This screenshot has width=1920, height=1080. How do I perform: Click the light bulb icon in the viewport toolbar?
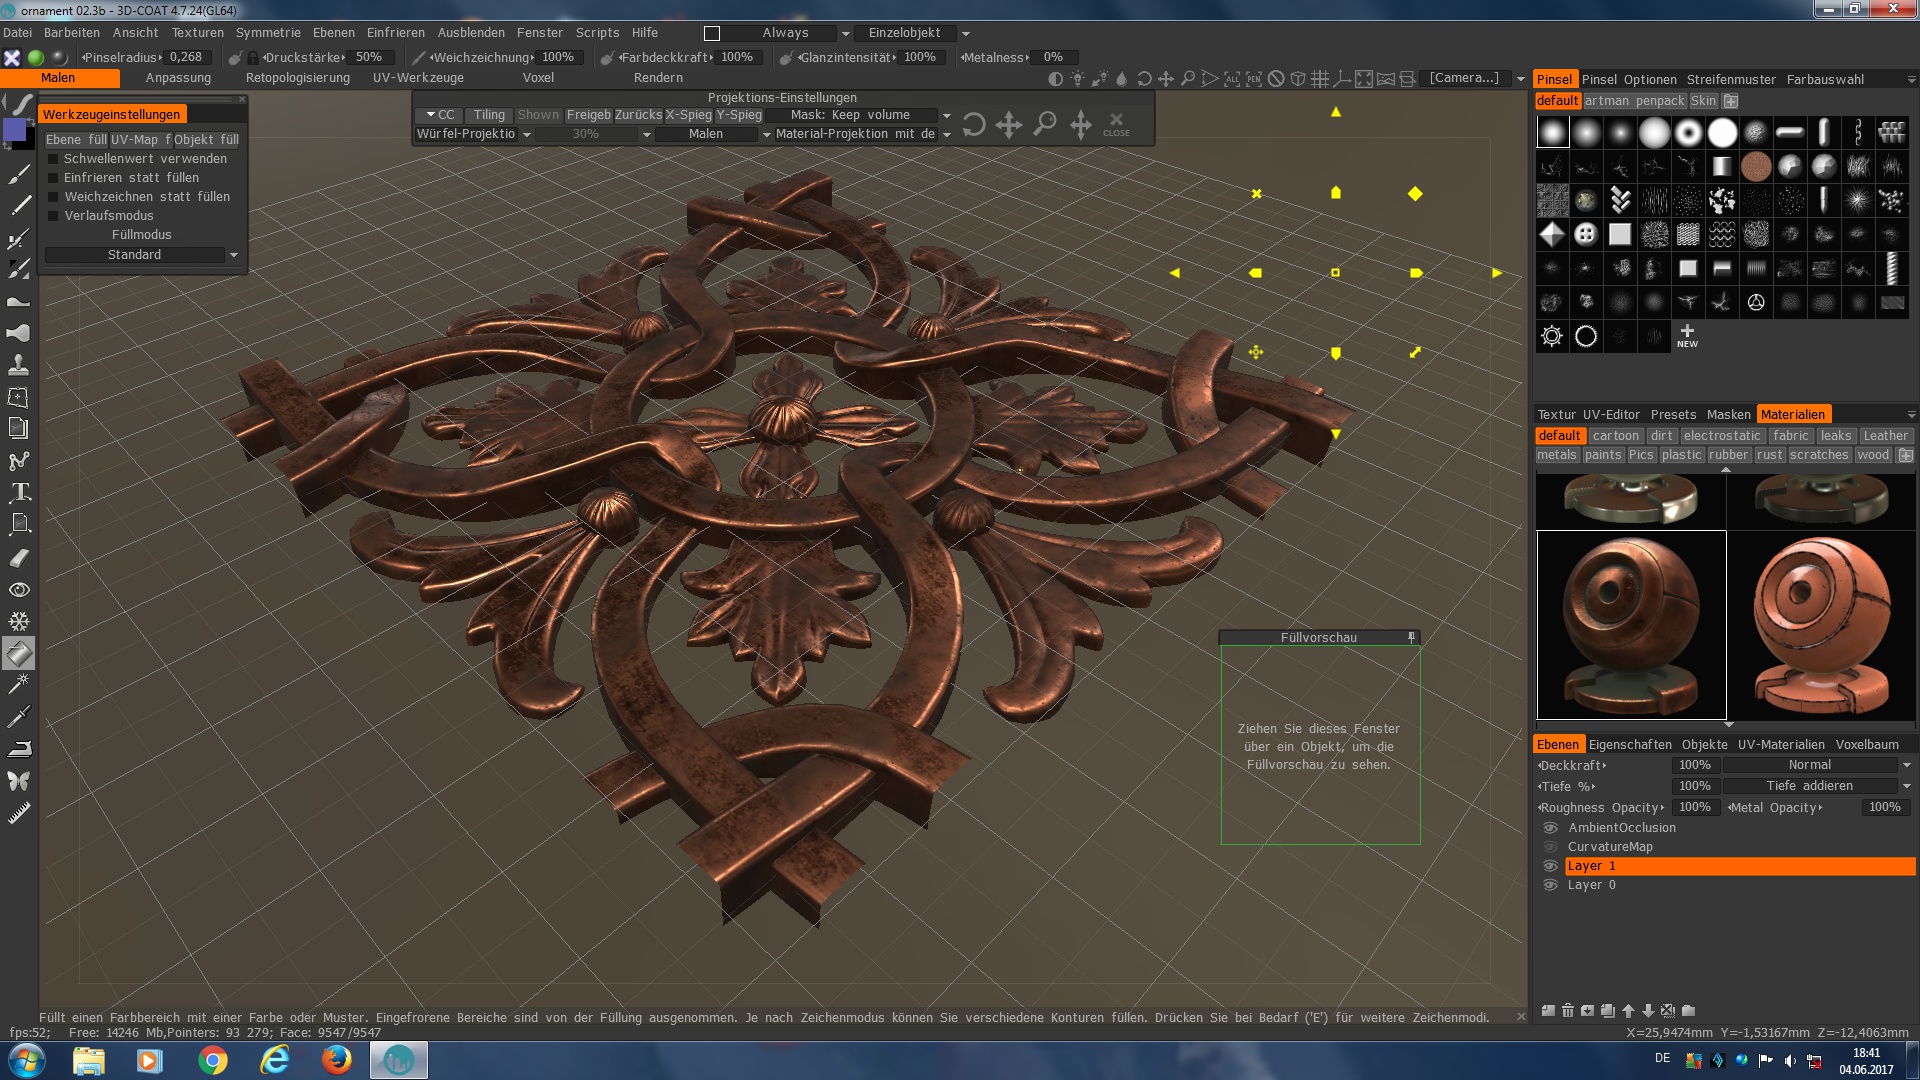[x=1077, y=79]
